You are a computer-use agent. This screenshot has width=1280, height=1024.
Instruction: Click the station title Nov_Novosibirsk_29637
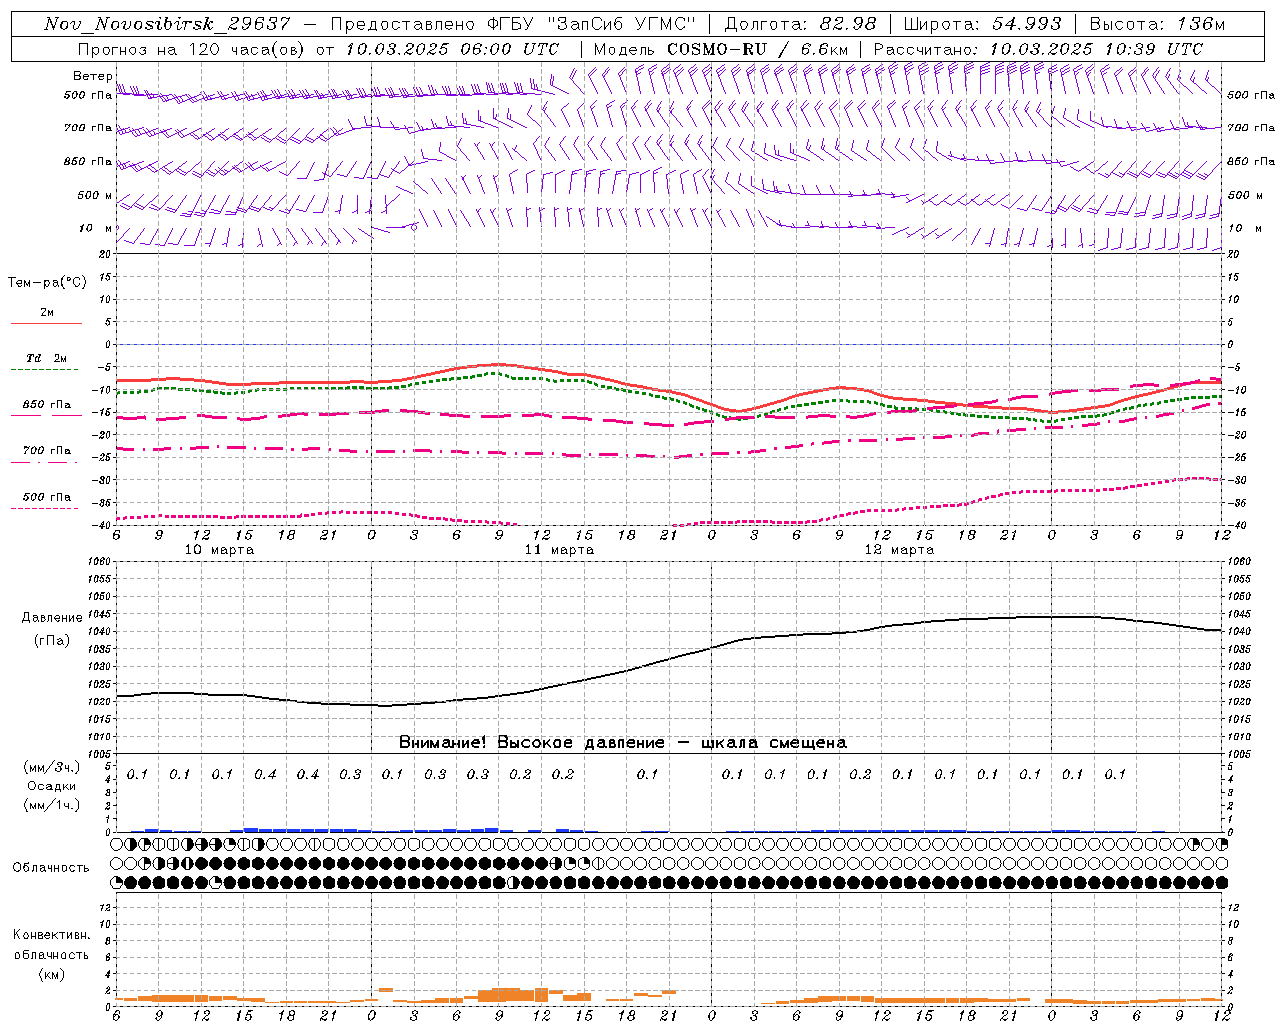pos(167,24)
